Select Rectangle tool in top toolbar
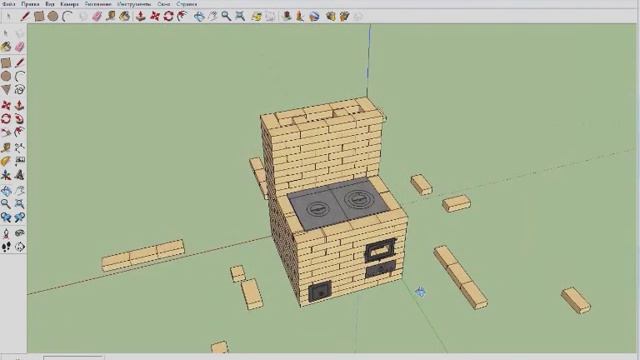This screenshot has height=360, width=640. pyautogui.click(x=39, y=16)
